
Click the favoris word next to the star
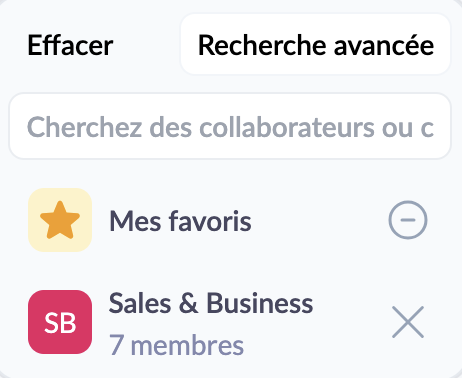pyautogui.click(x=210, y=221)
